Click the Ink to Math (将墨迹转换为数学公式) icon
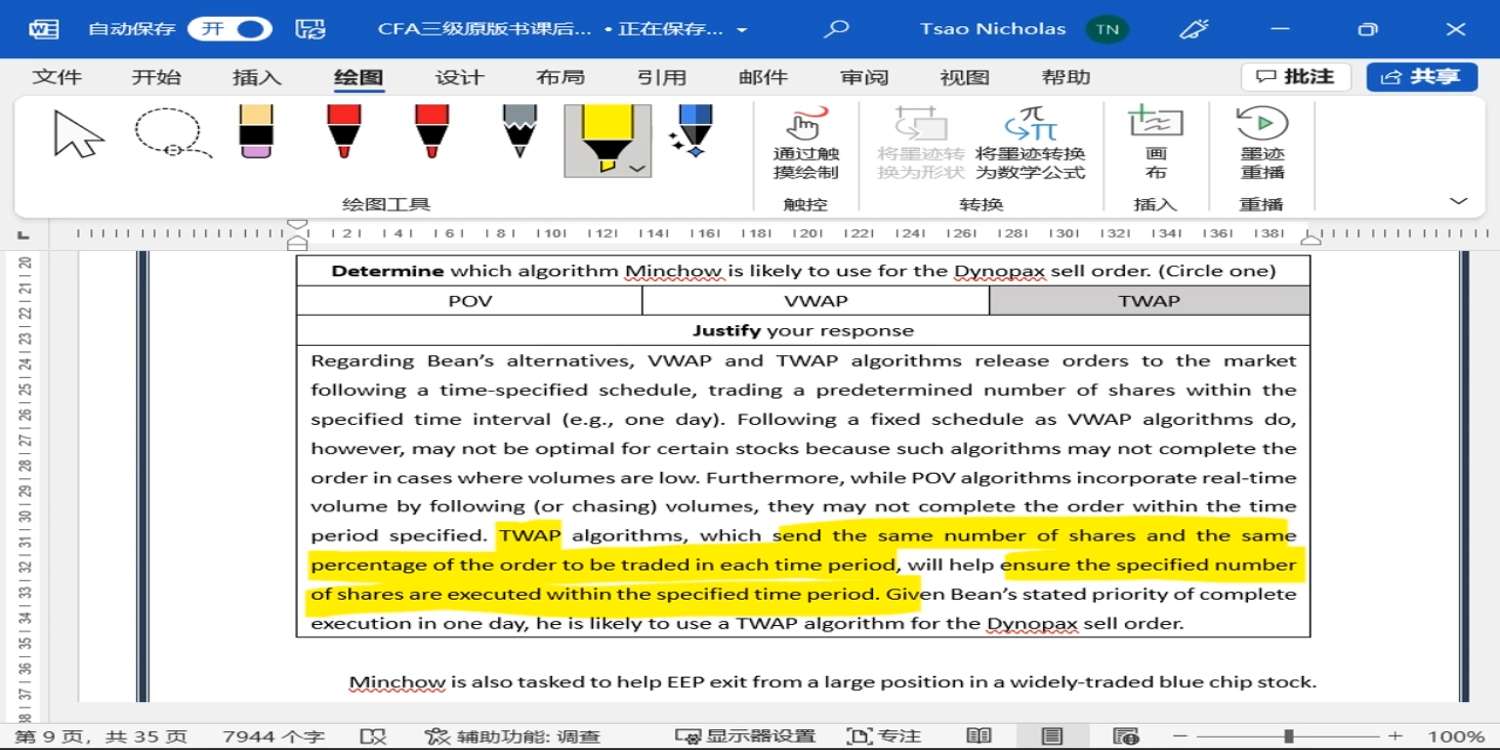This screenshot has width=1500, height=750. (1030, 143)
